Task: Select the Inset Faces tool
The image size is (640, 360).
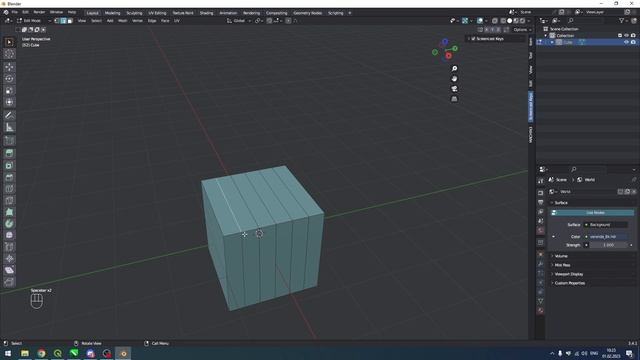Action: [x=9, y=165]
